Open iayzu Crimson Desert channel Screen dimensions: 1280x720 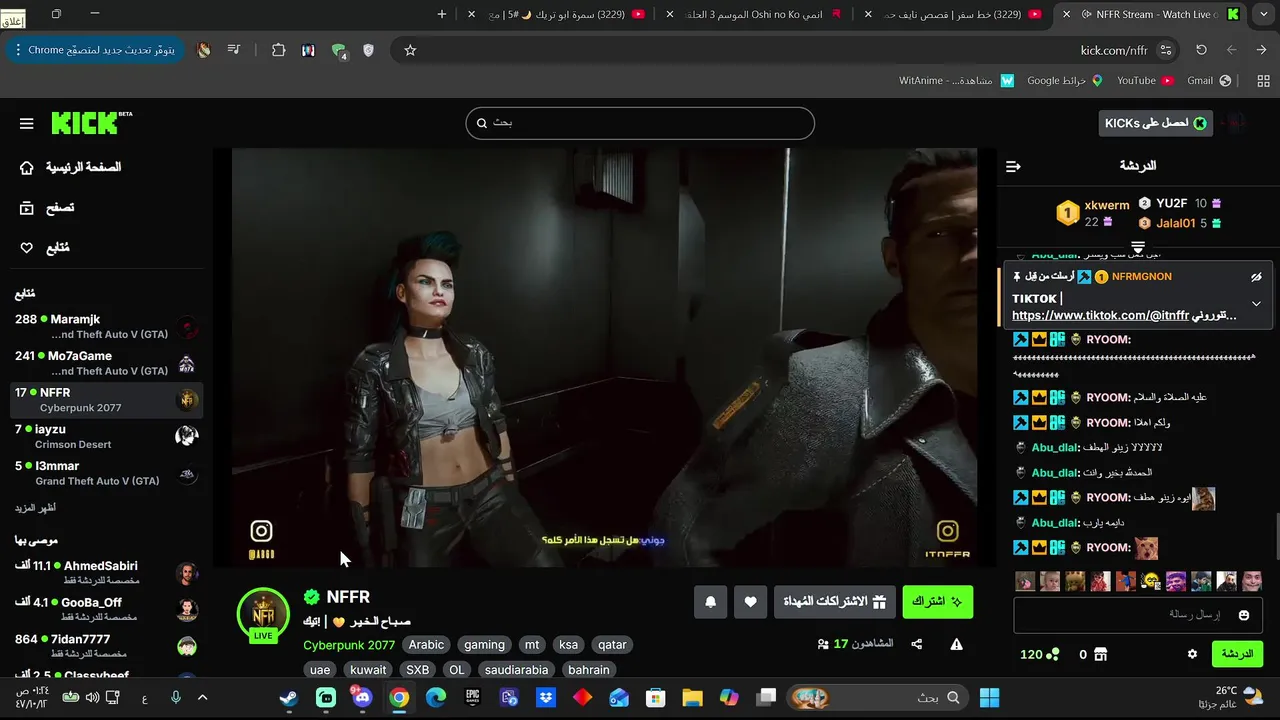(105, 436)
